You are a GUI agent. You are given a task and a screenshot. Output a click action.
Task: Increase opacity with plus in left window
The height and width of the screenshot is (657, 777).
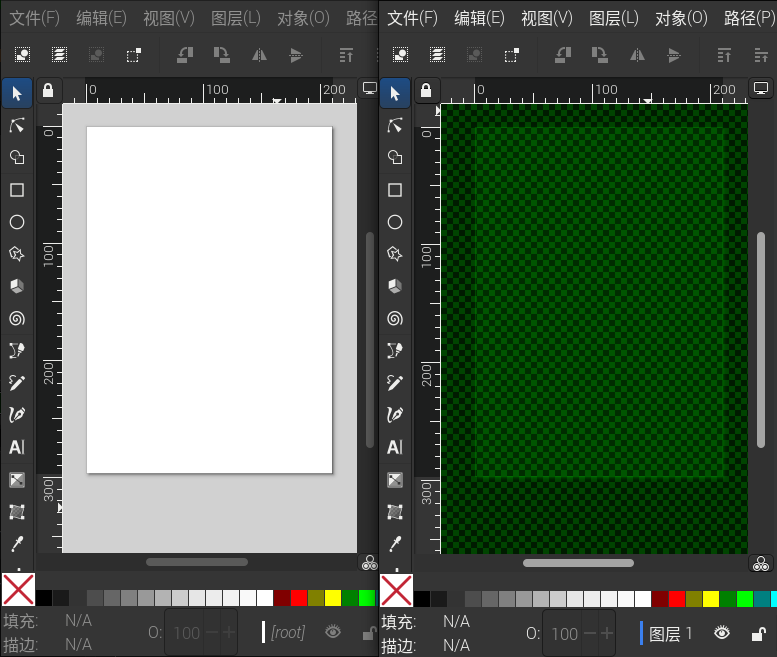pos(229,633)
